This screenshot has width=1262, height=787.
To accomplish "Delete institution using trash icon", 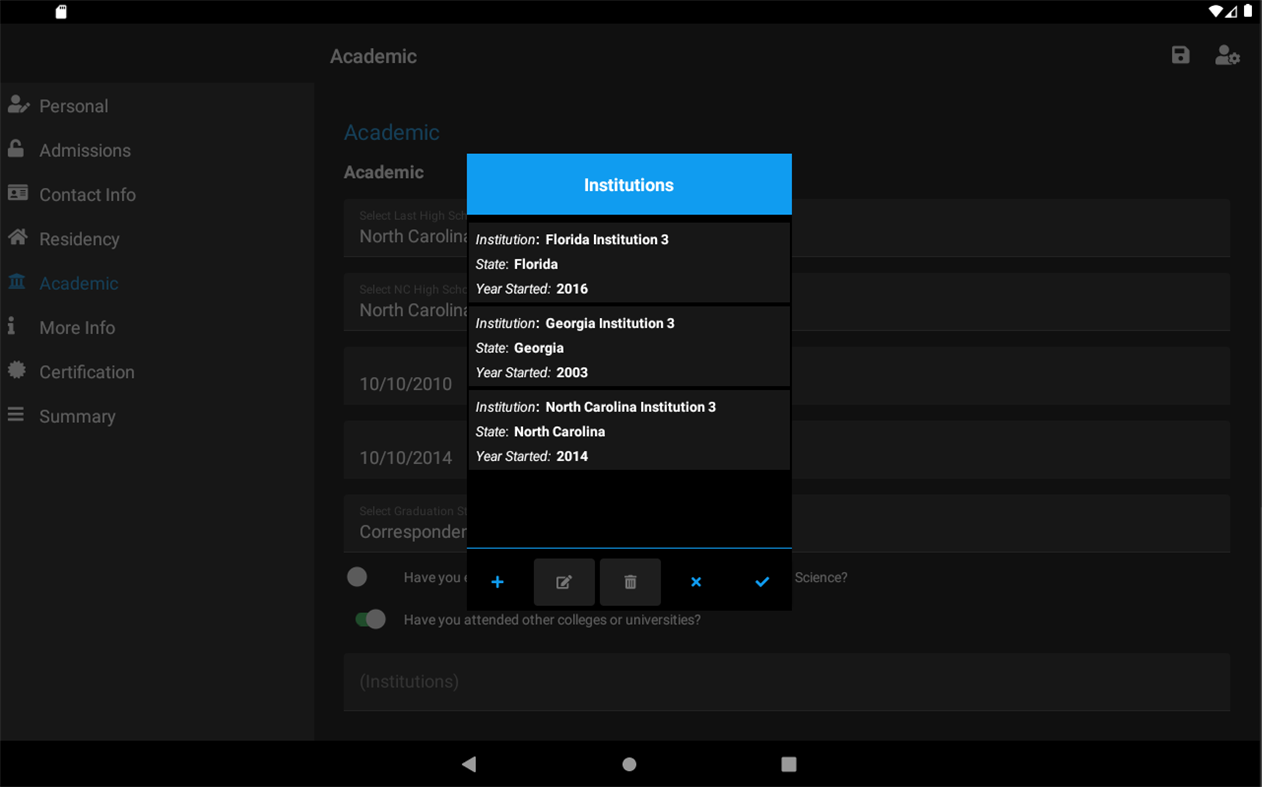I will pos(630,582).
